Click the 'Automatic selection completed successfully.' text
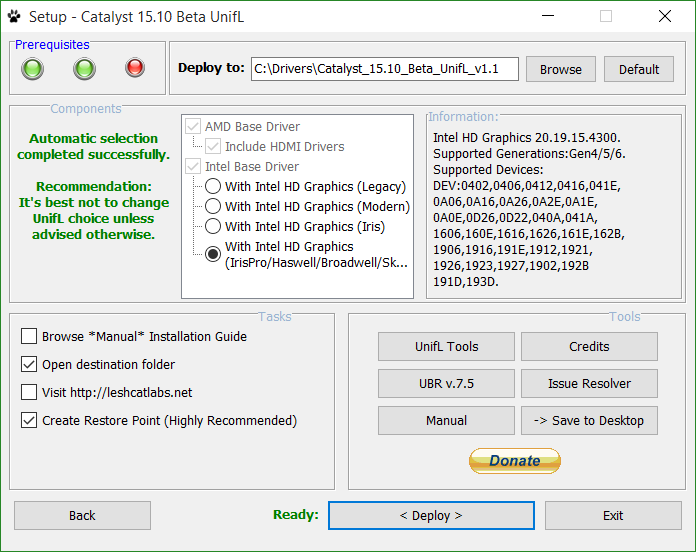Viewport: 696px width, 552px height. (93, 146)
